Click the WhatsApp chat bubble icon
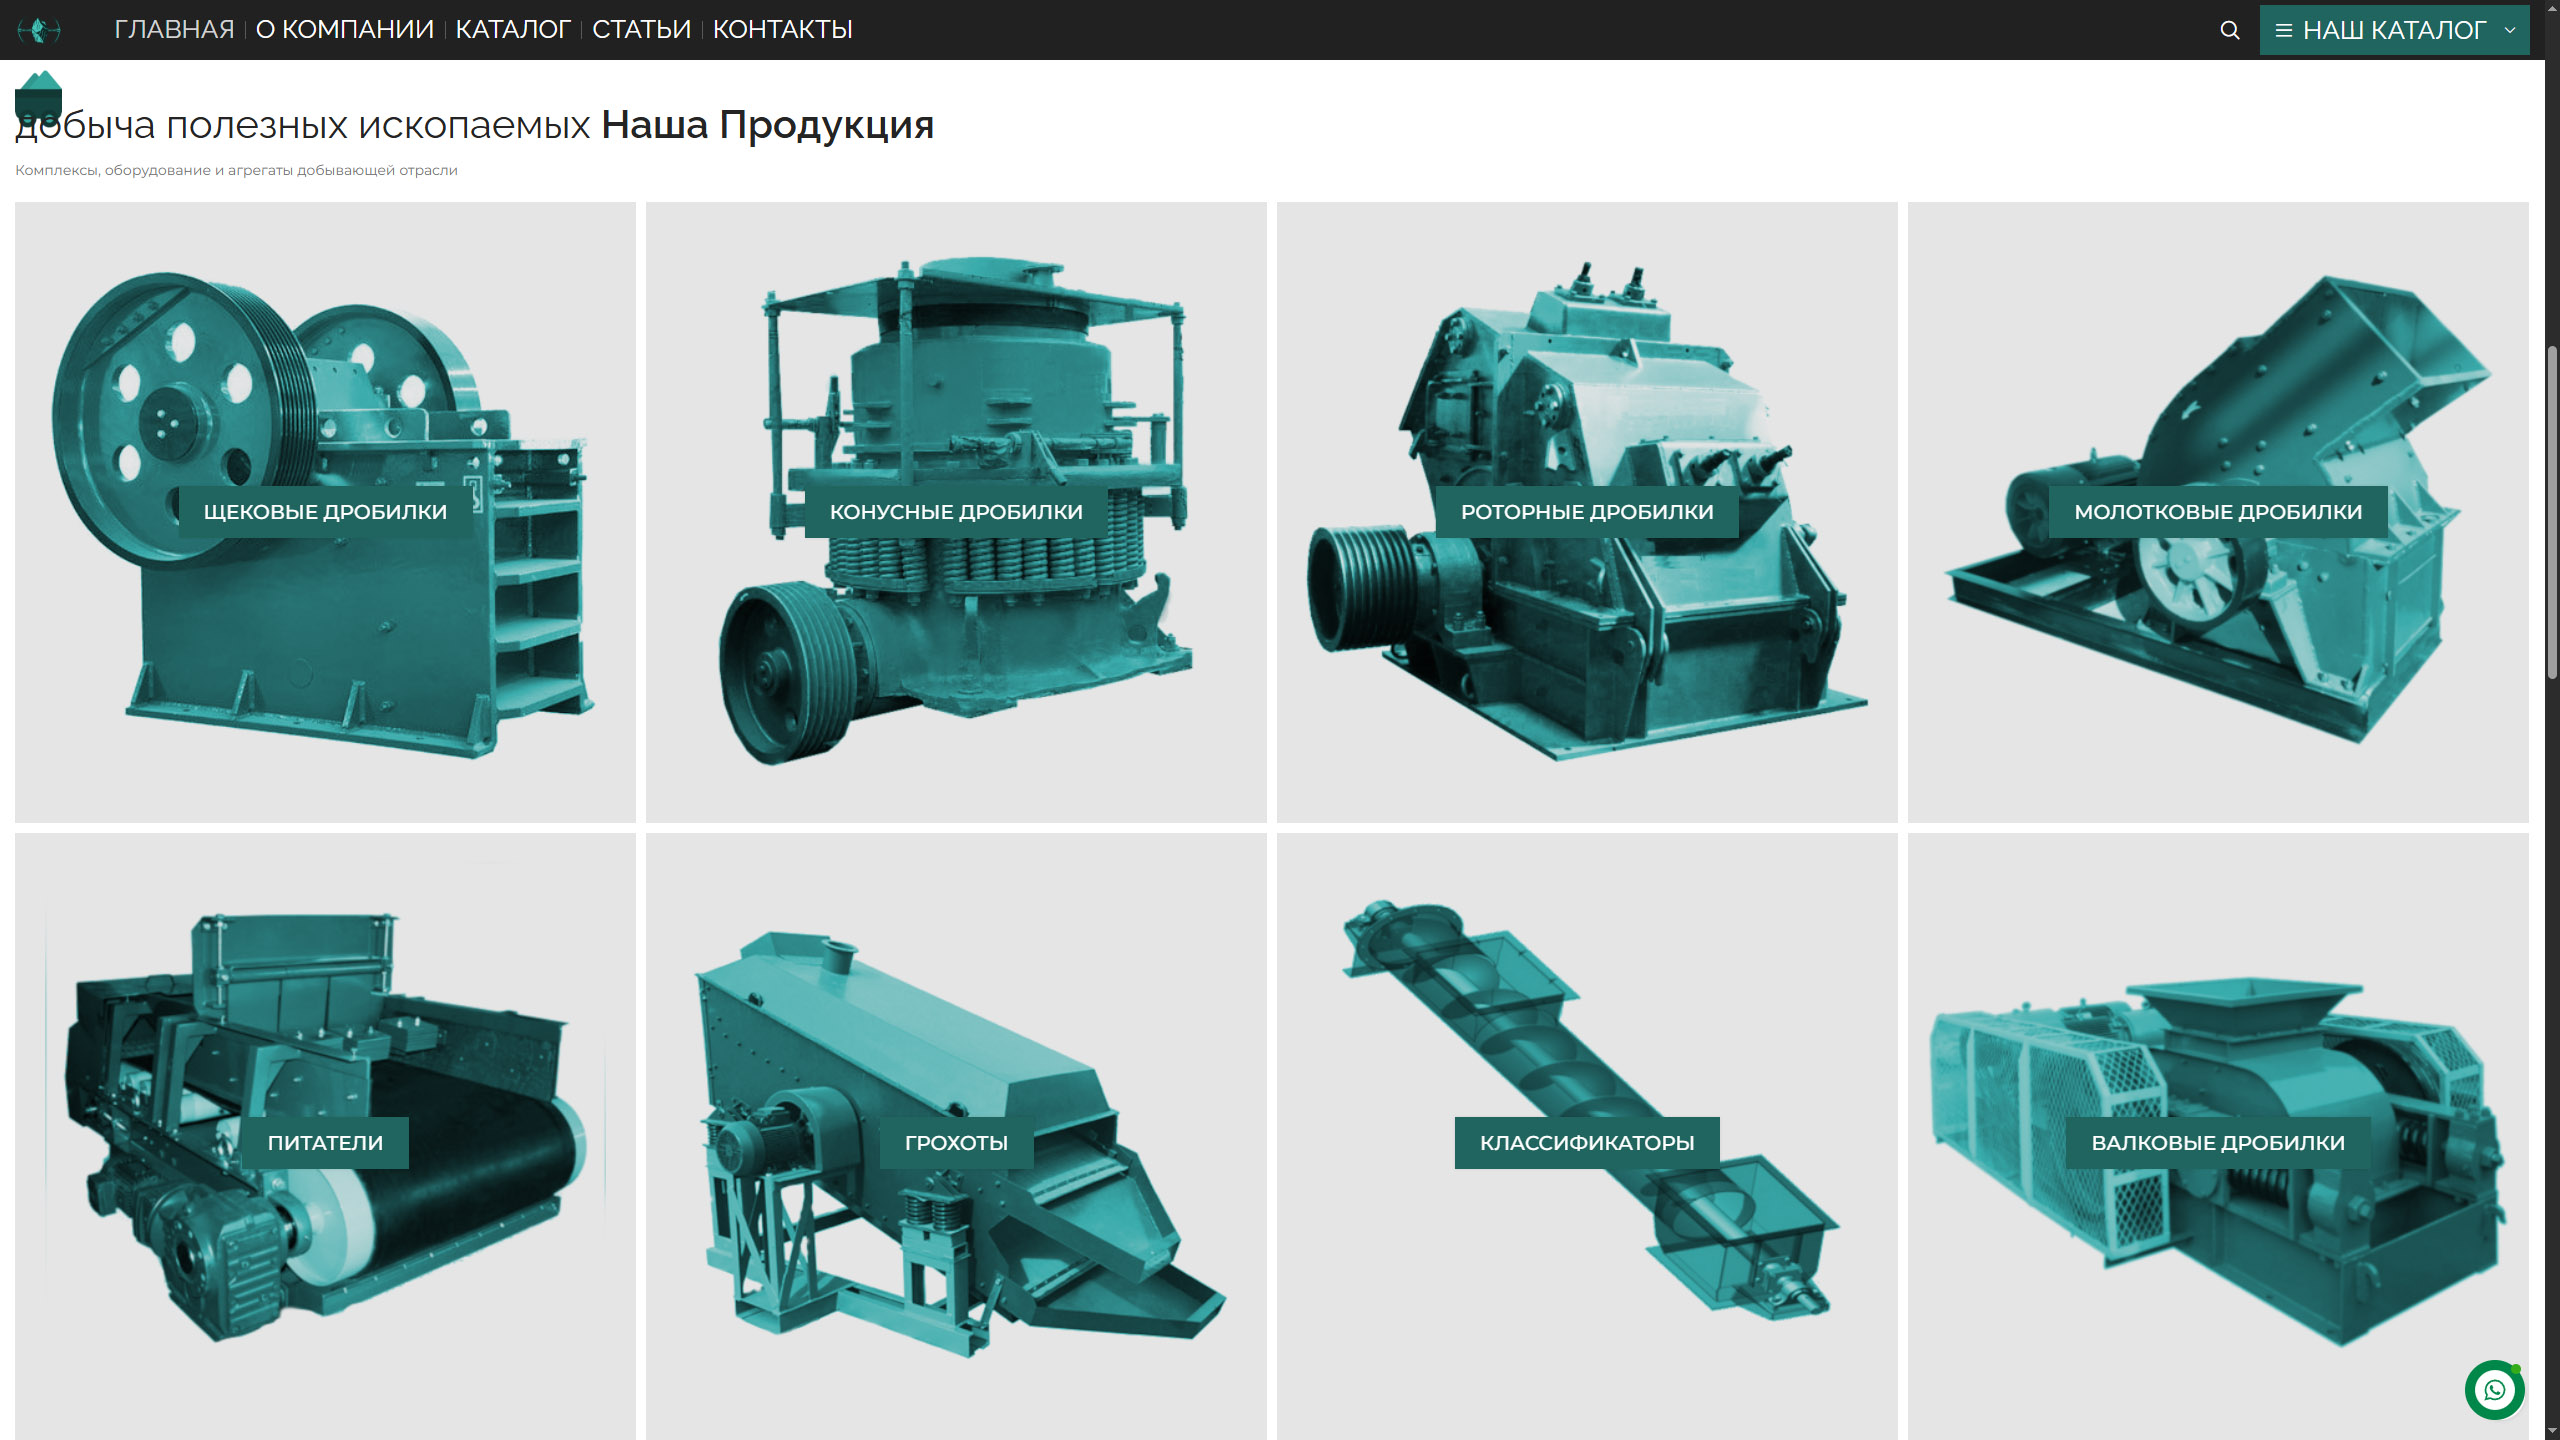2560x1440 pixels. pyautogui.click(x=2494, y=1390)
